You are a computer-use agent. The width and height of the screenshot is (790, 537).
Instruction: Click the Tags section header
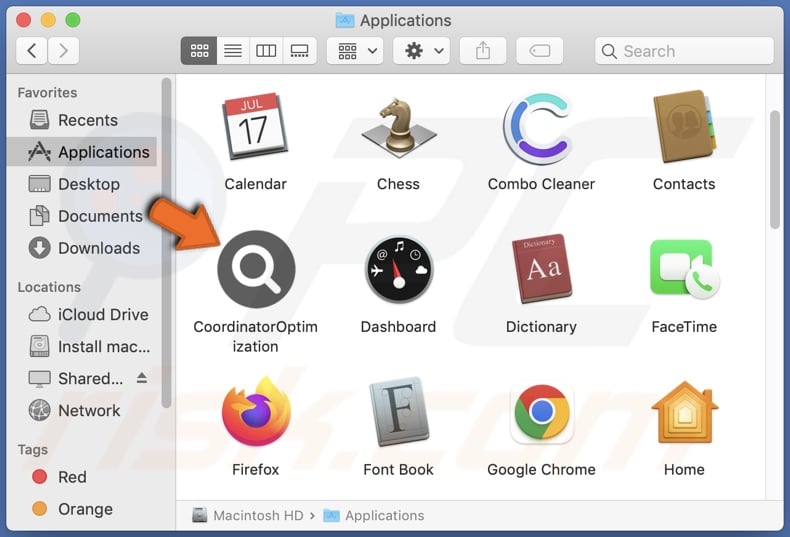[33, 449]
